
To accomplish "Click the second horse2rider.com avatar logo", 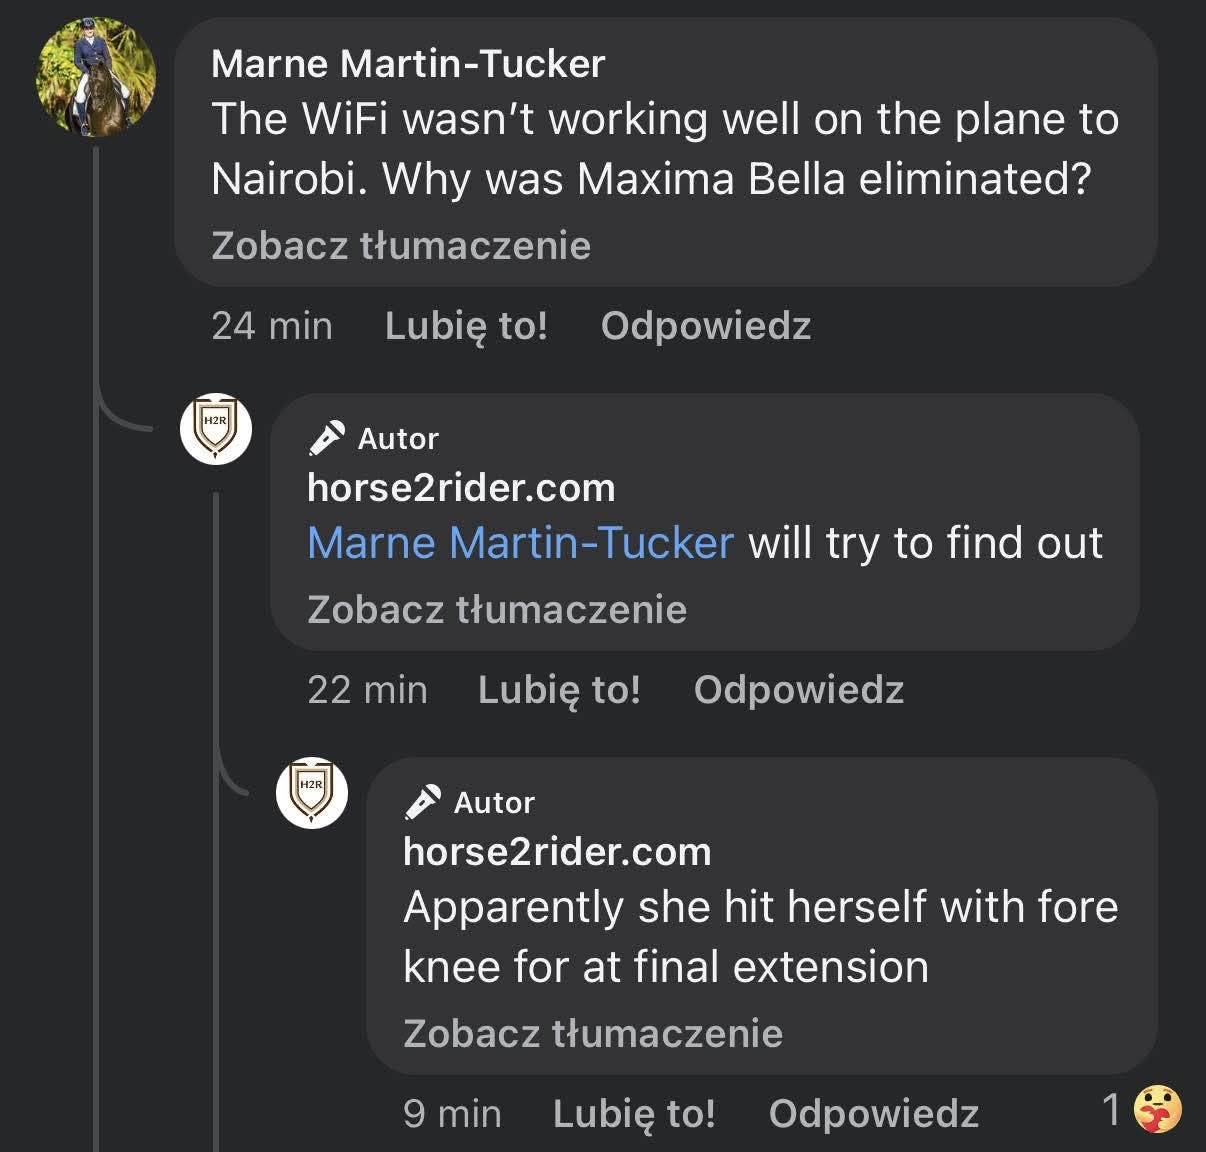I will coord(311,792).
